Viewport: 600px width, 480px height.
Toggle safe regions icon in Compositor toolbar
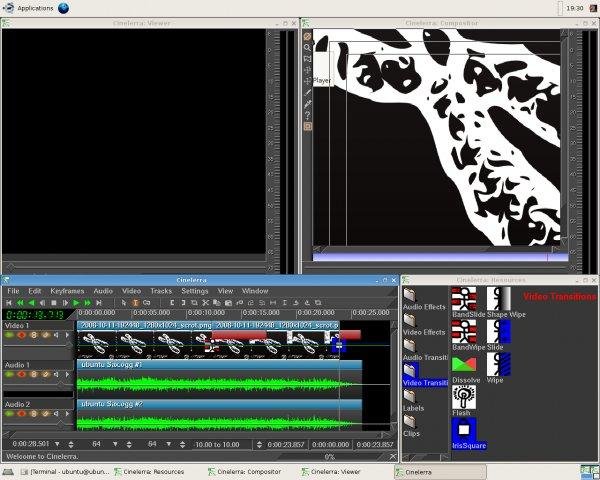coord(308,127)
